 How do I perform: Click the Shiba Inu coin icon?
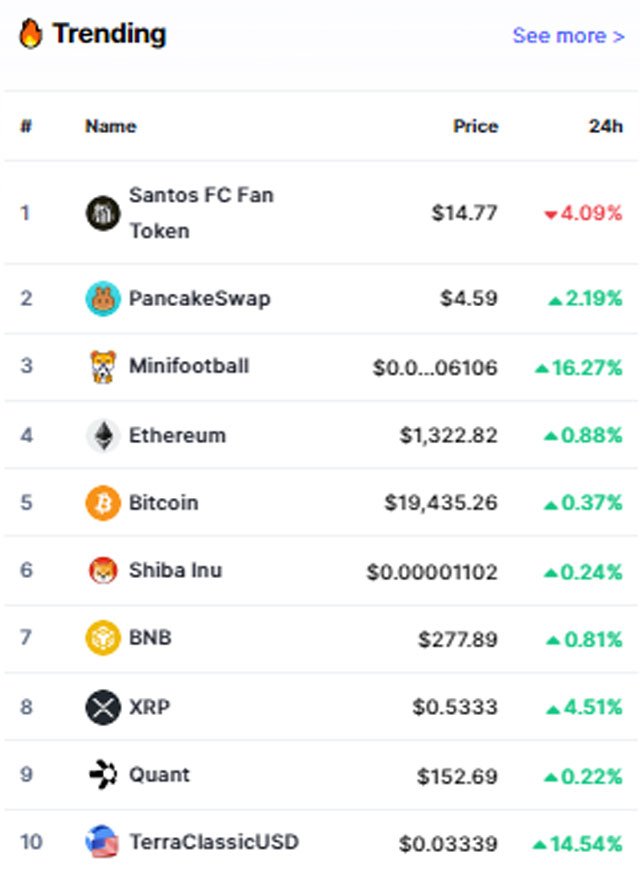click(x=103, y=570)
